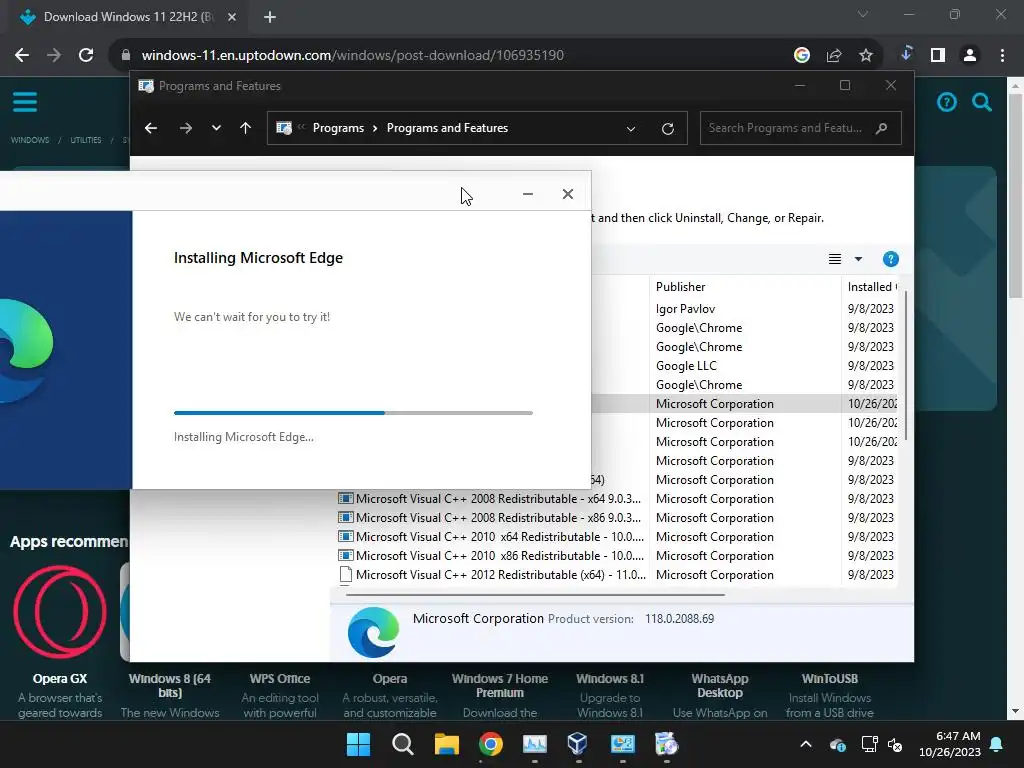
Task: Bookmark this page with star icon
Action: point(866,56)
